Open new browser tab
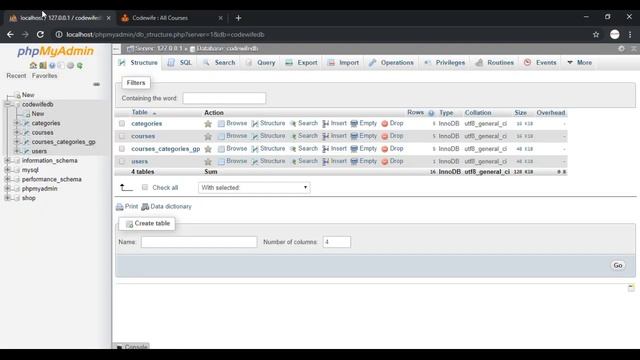The image size is (640, 360). click(238, 18)
